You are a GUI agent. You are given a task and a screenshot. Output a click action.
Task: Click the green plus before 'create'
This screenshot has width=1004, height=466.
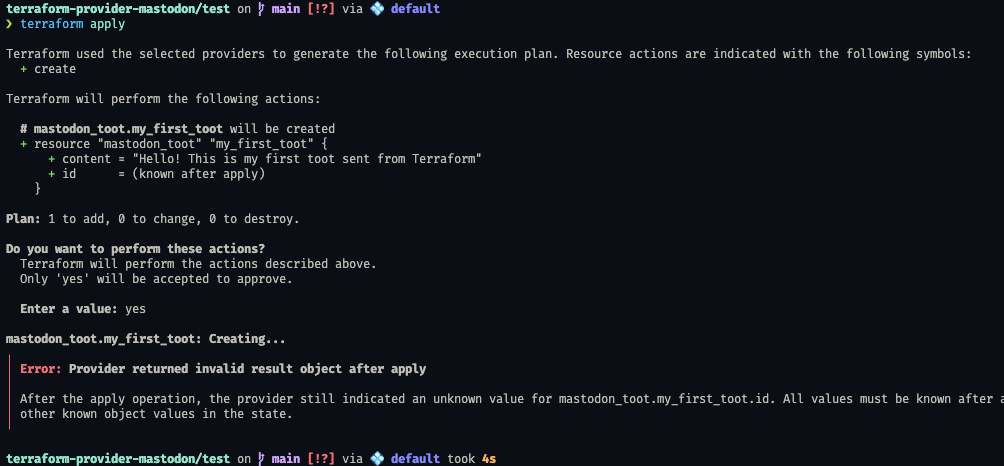pyautogui.click(x=24, y=69)
